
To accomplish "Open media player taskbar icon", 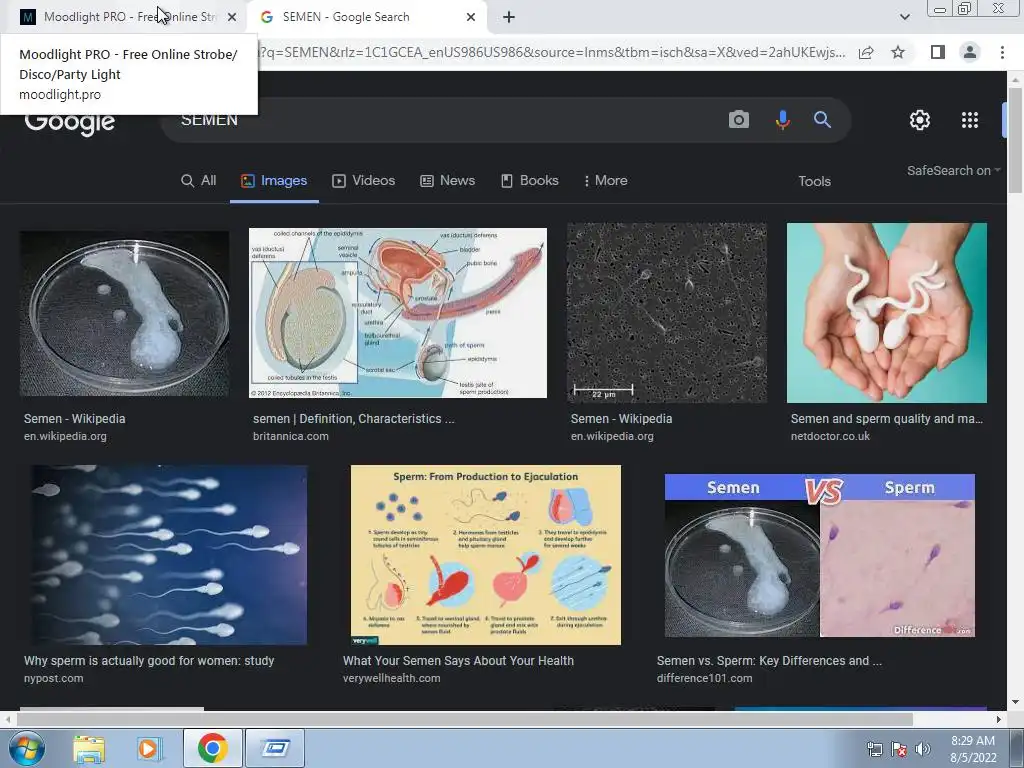I will coord(149,749).
